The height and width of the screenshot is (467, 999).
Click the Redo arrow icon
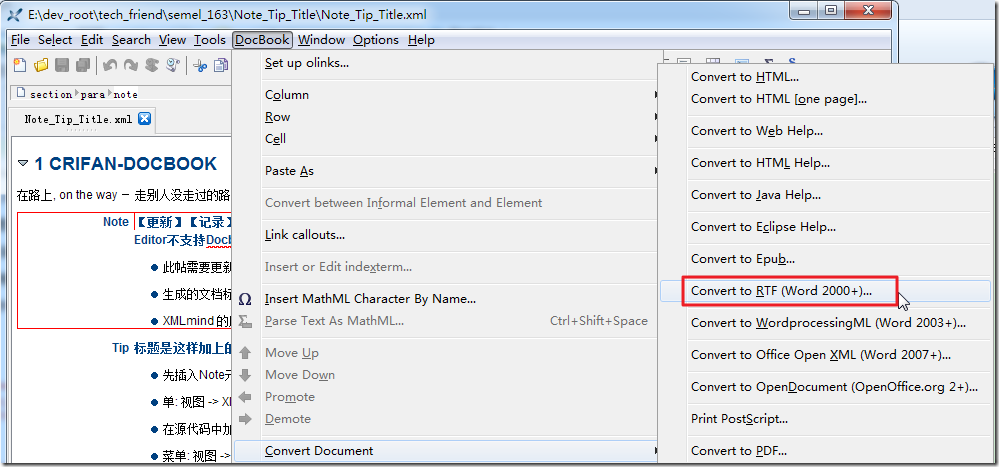tap(130, 66)
